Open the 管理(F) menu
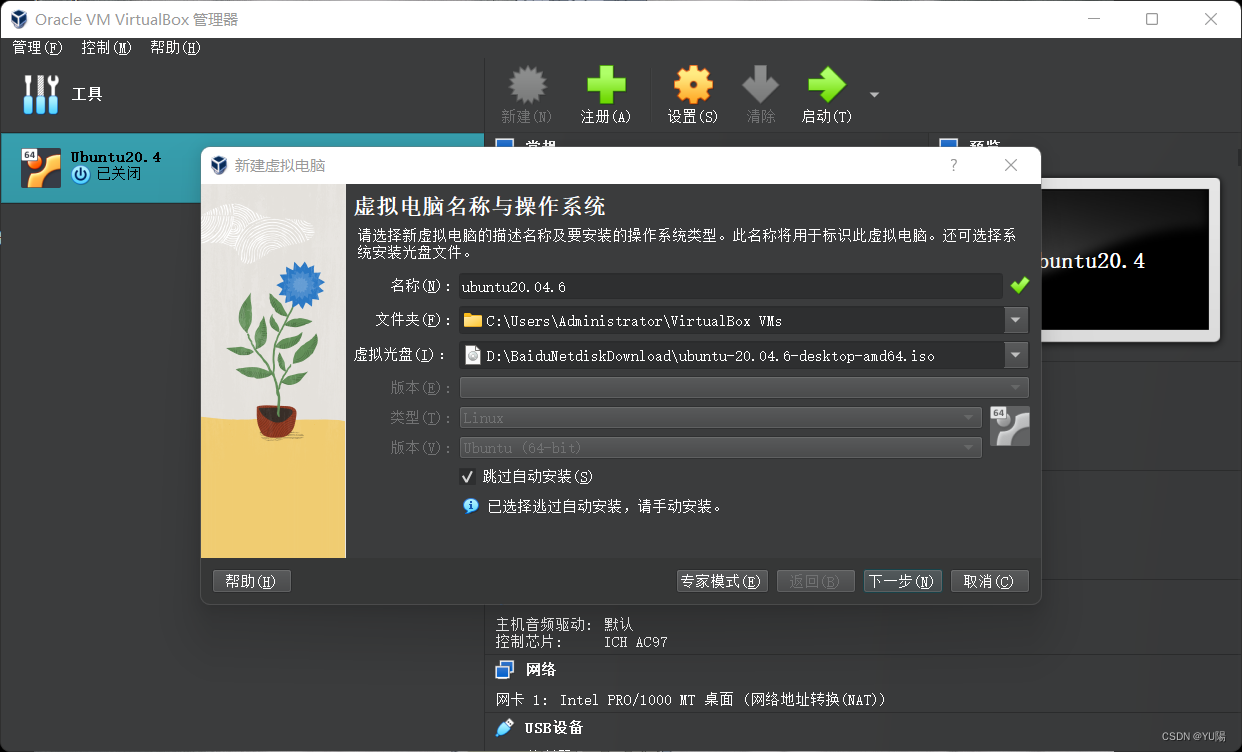Viewport: 1242px width, 752px height. click(37, 47)
